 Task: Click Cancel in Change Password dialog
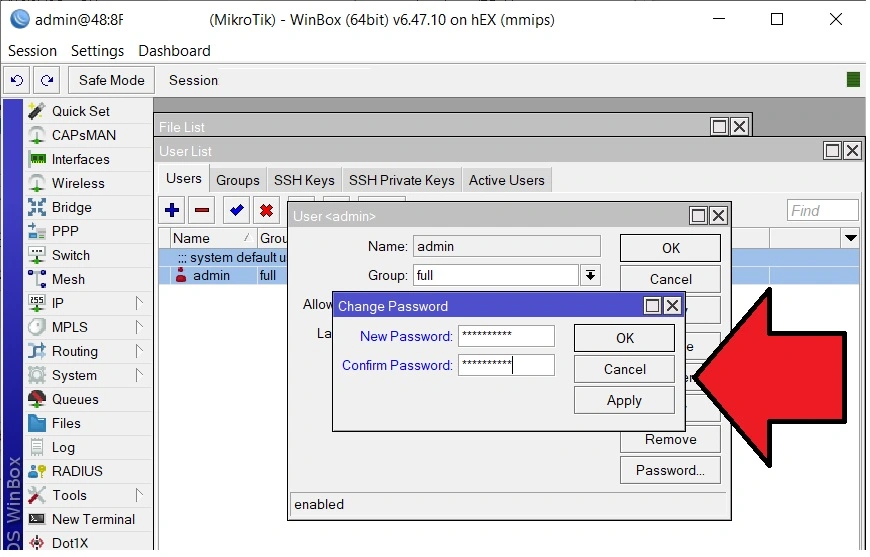624,369
